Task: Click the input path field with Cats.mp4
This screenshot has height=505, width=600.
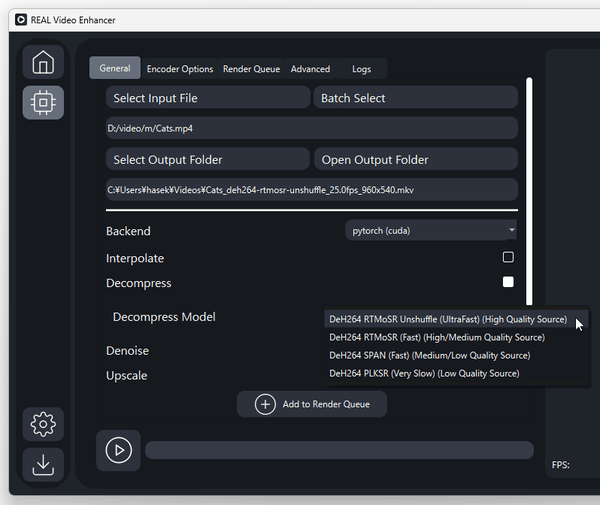Action: (x=311, y=128)
